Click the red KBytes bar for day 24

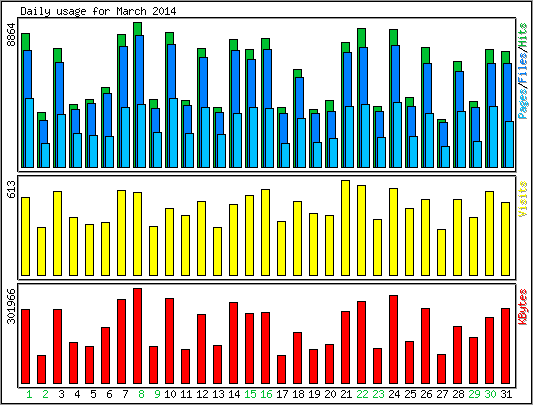(x=394, y=339)
